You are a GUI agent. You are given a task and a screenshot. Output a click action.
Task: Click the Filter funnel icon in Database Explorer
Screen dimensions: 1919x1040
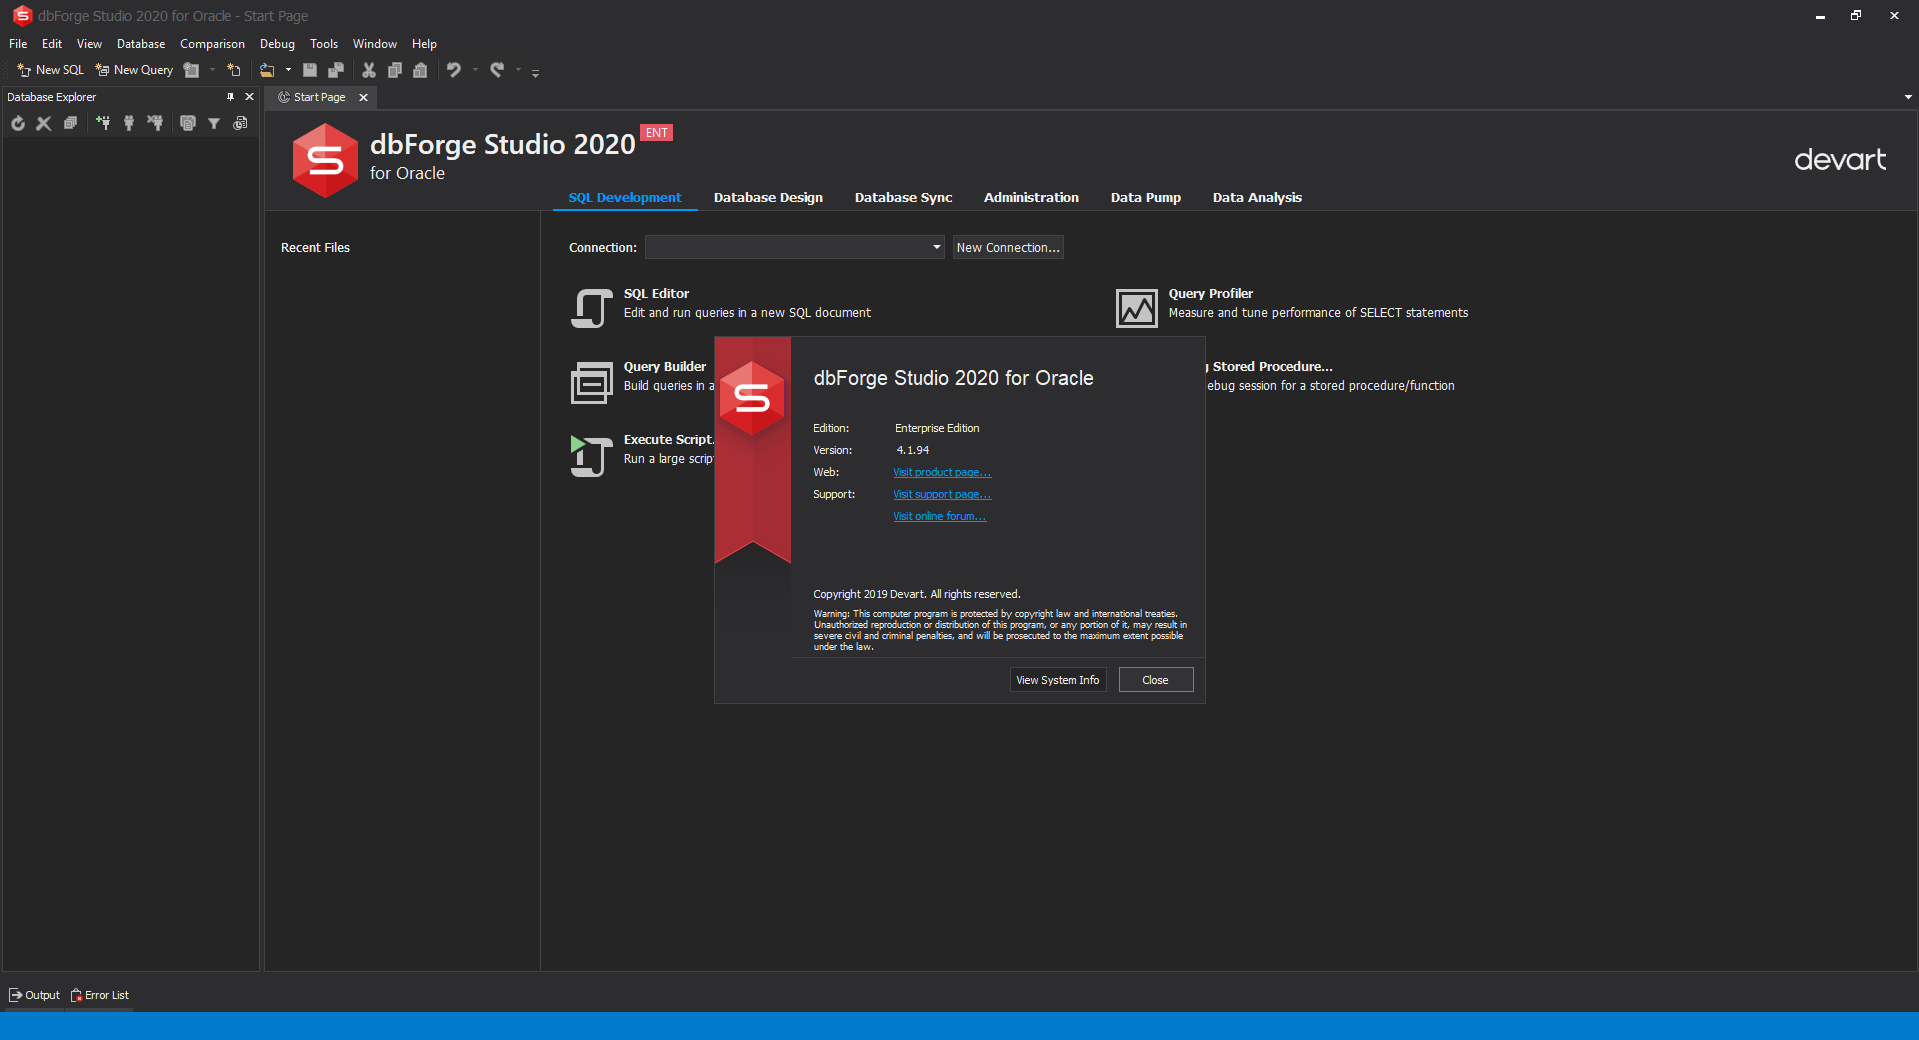pyautogui.click(x=214, y=123)
